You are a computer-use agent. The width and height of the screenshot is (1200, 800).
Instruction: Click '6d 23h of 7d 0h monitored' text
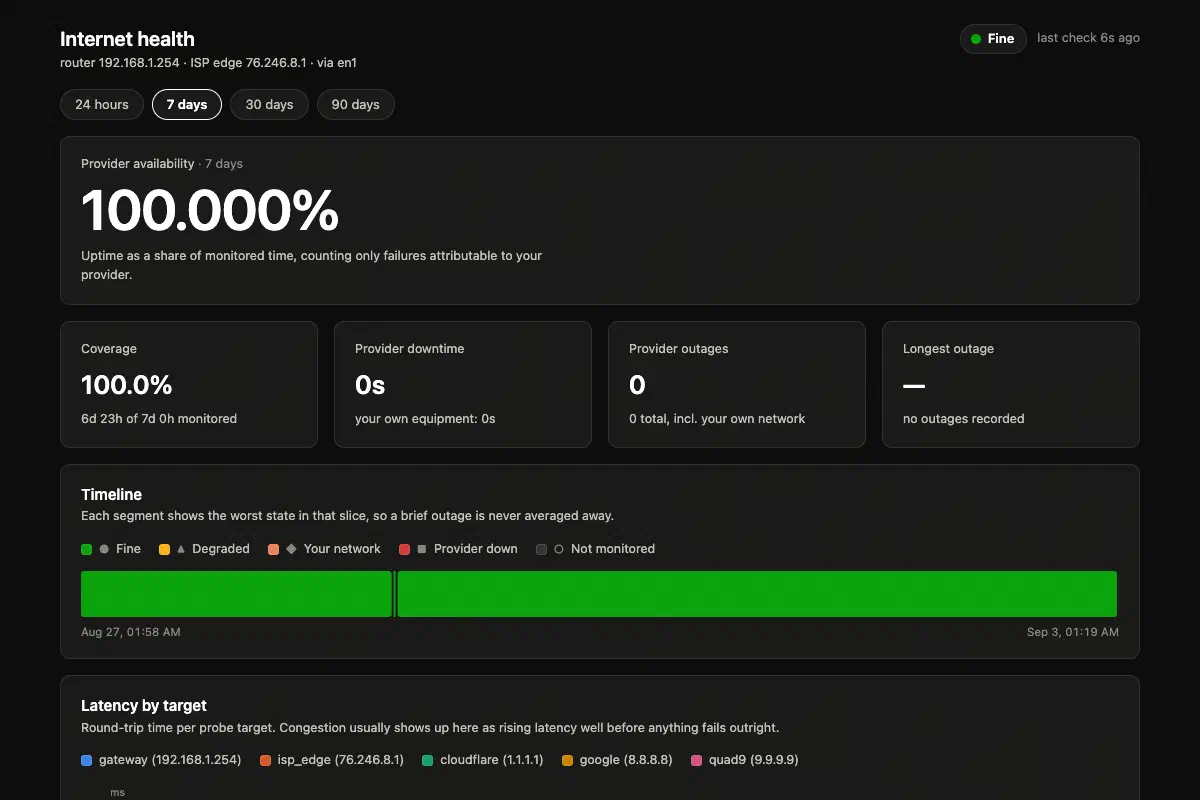(159, 419)
